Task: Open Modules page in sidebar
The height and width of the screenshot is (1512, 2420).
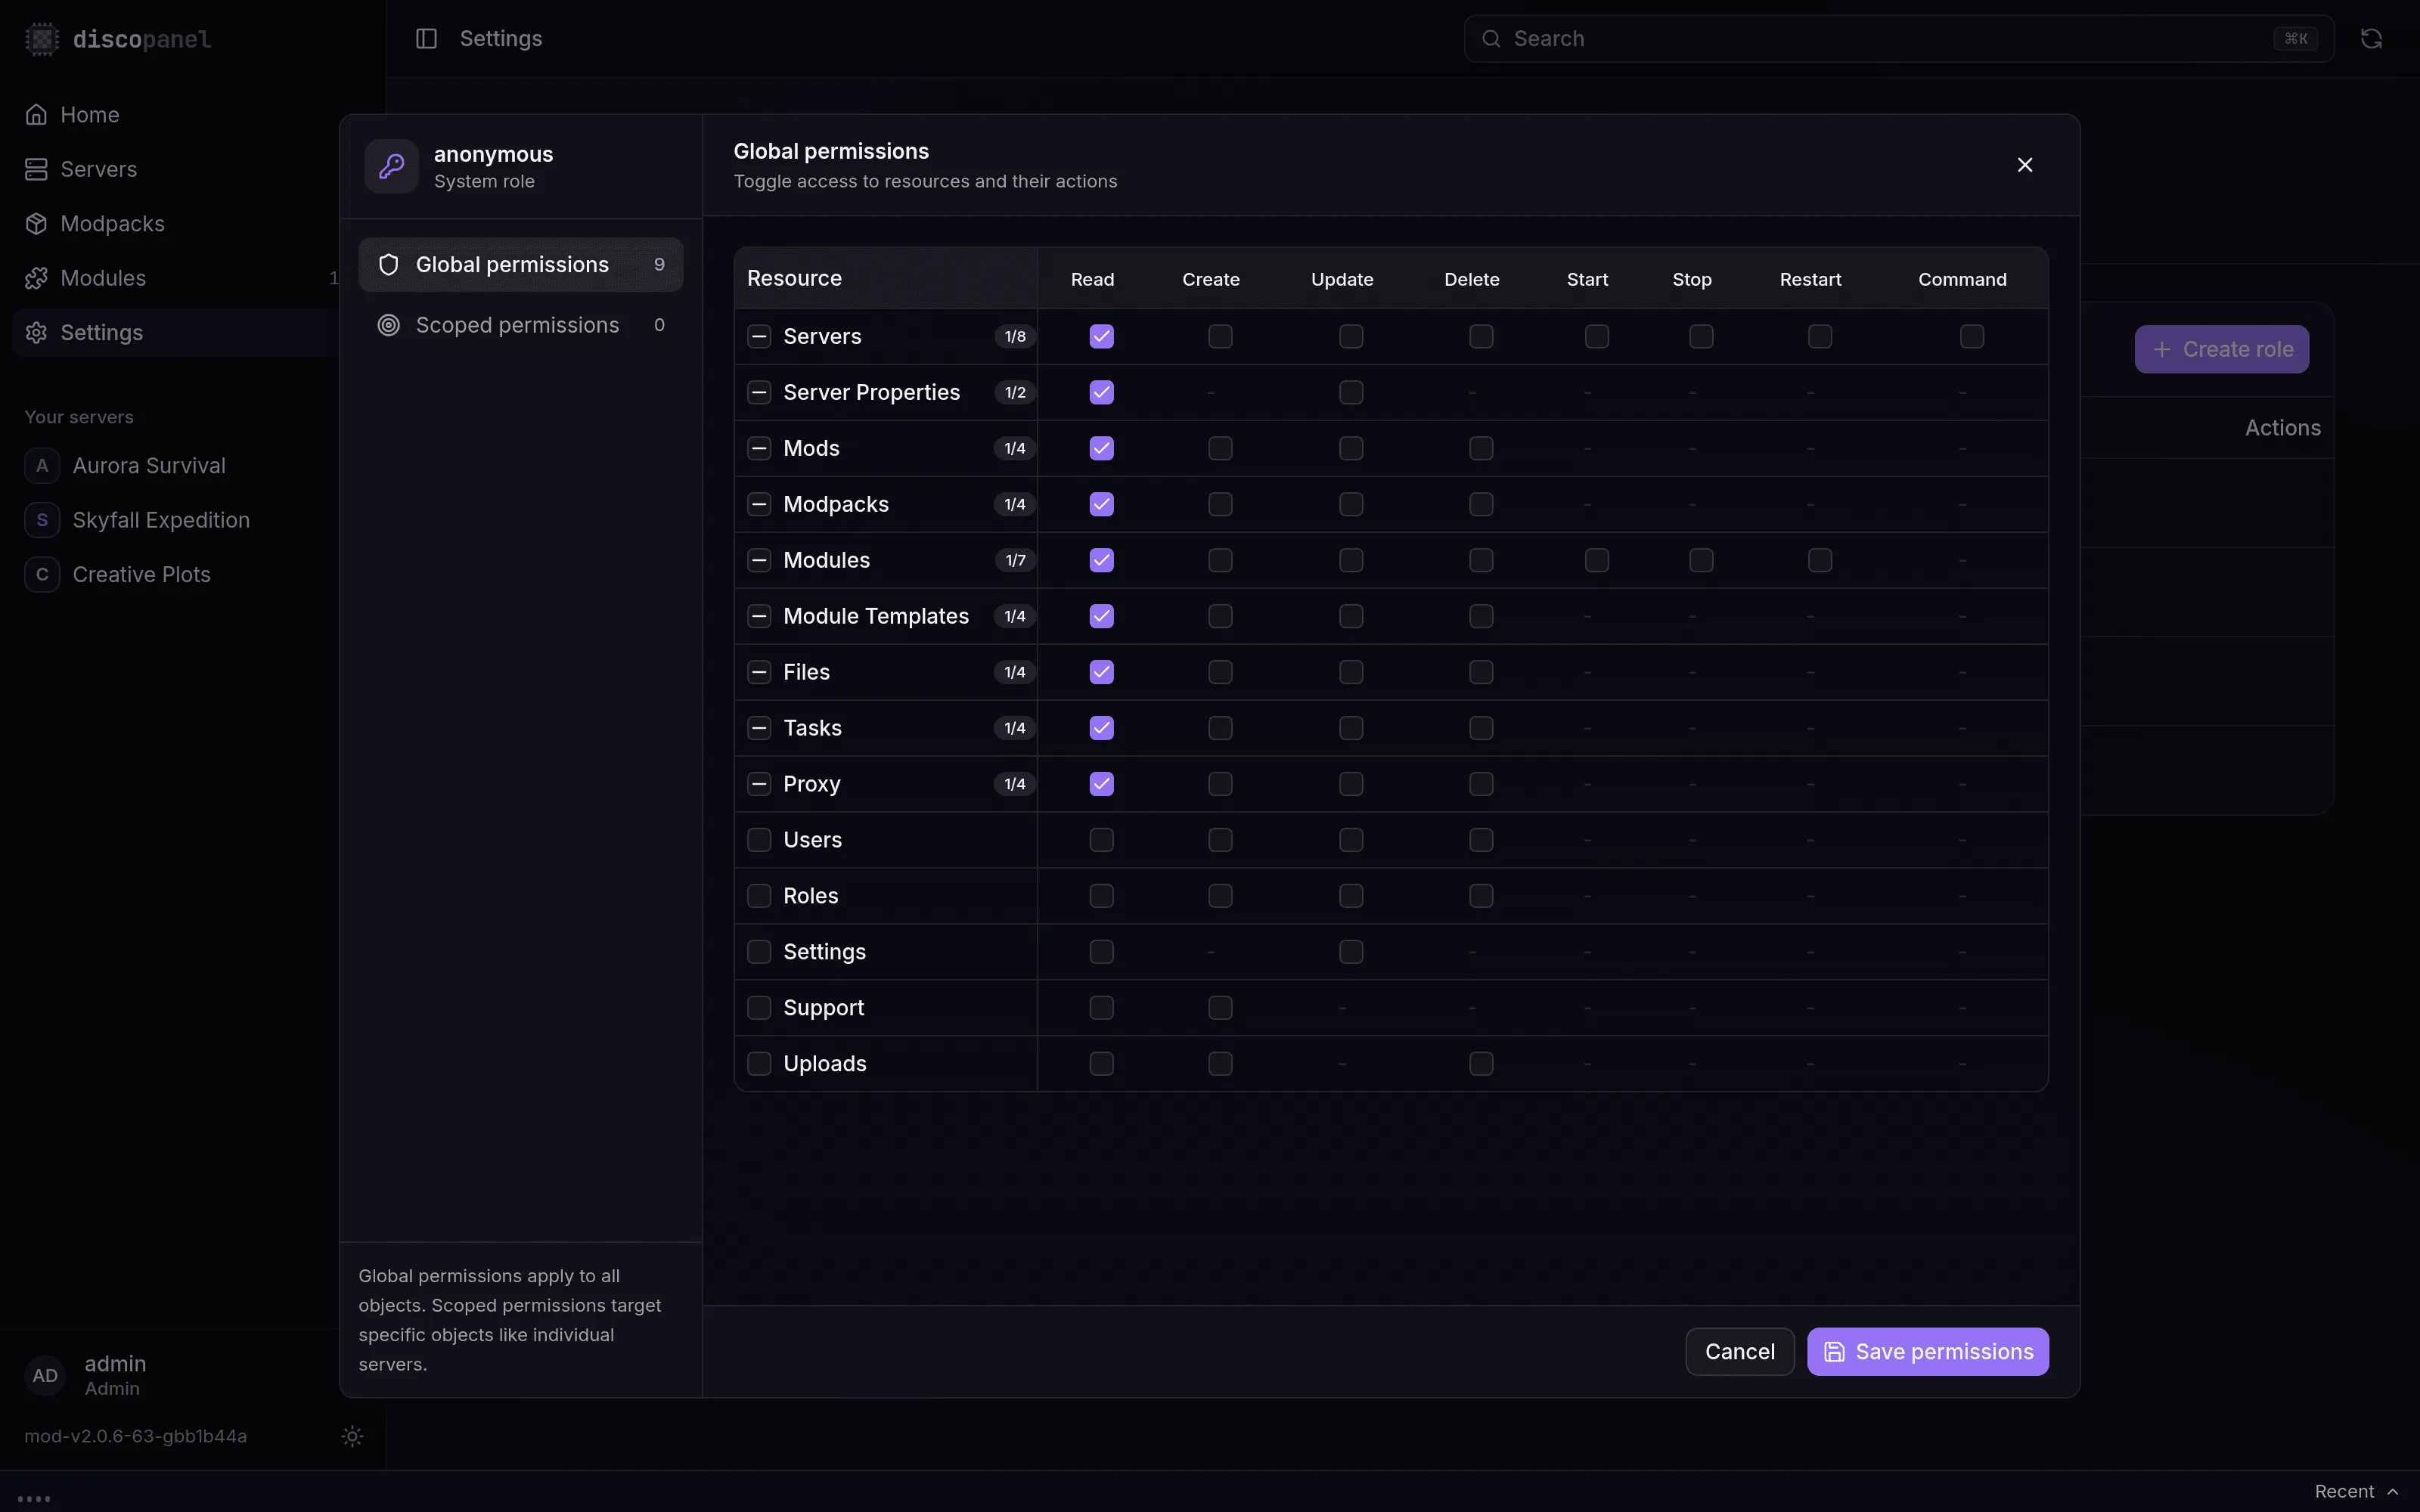Action: click(104, 278)
